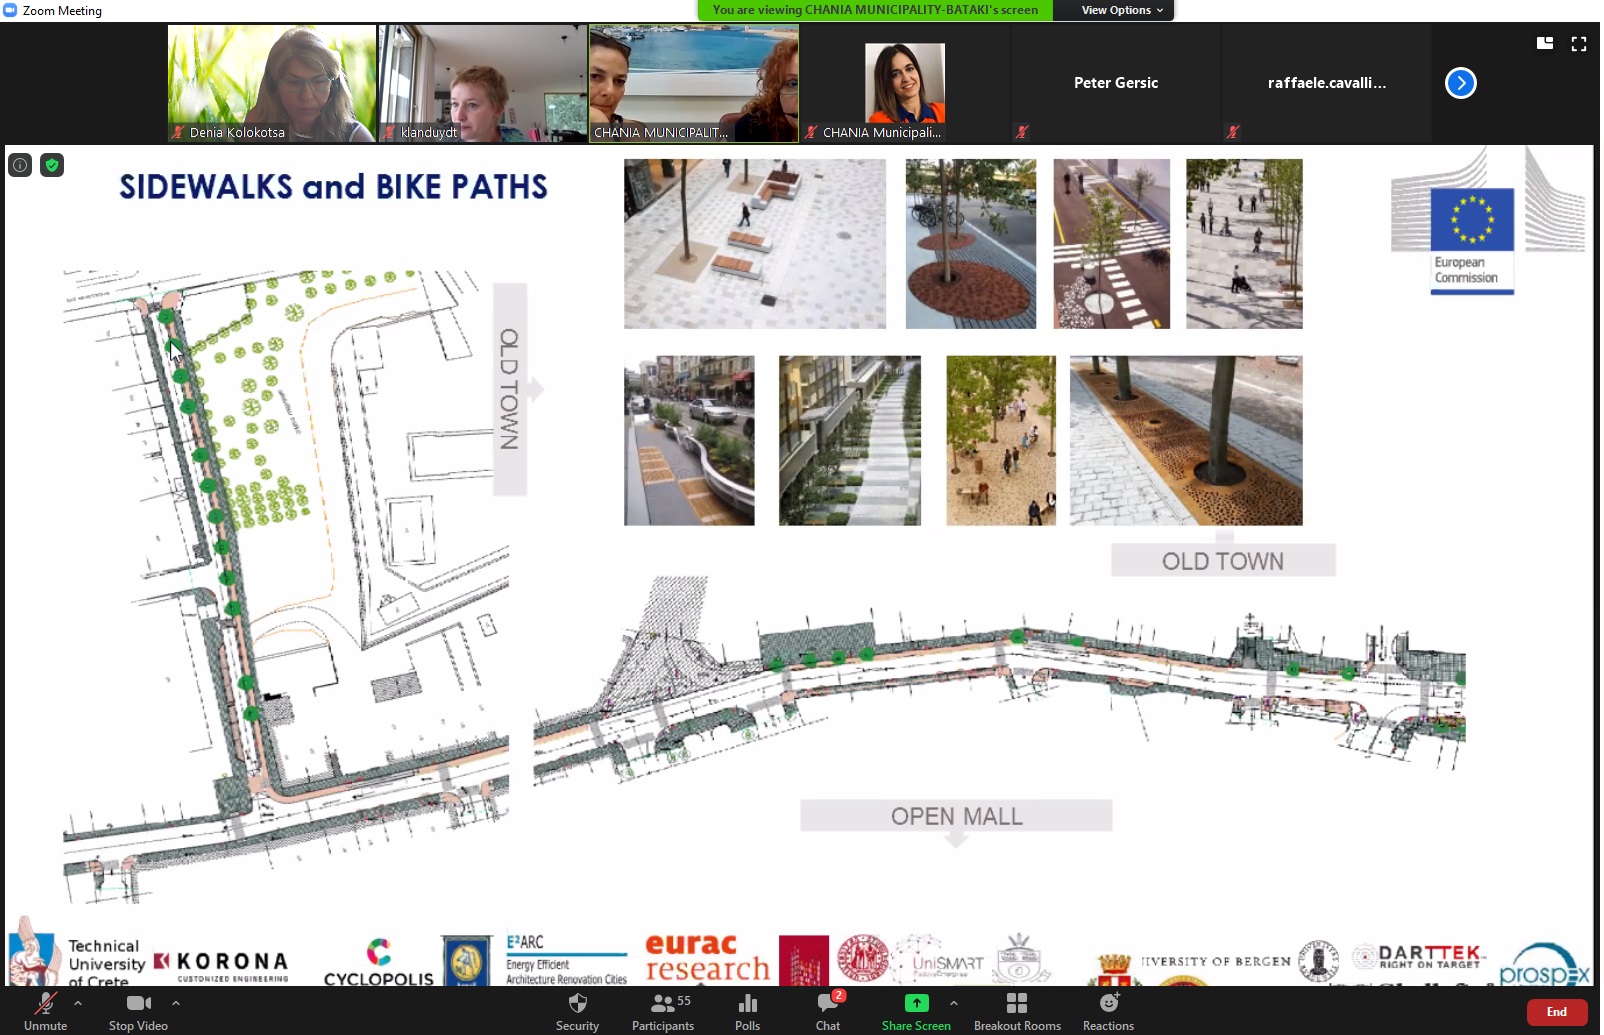Image resolution: width=1604 pixels, height=1035 pixels.
Task: Expand Share Screen options arrow
Action: [x=954, y=1002]
